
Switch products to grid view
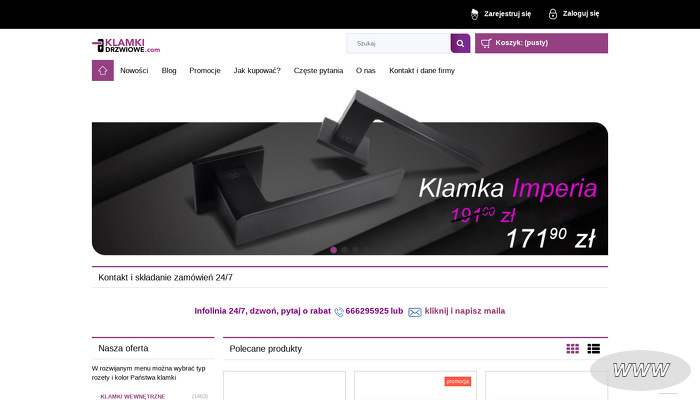click(x=572, y=349)
